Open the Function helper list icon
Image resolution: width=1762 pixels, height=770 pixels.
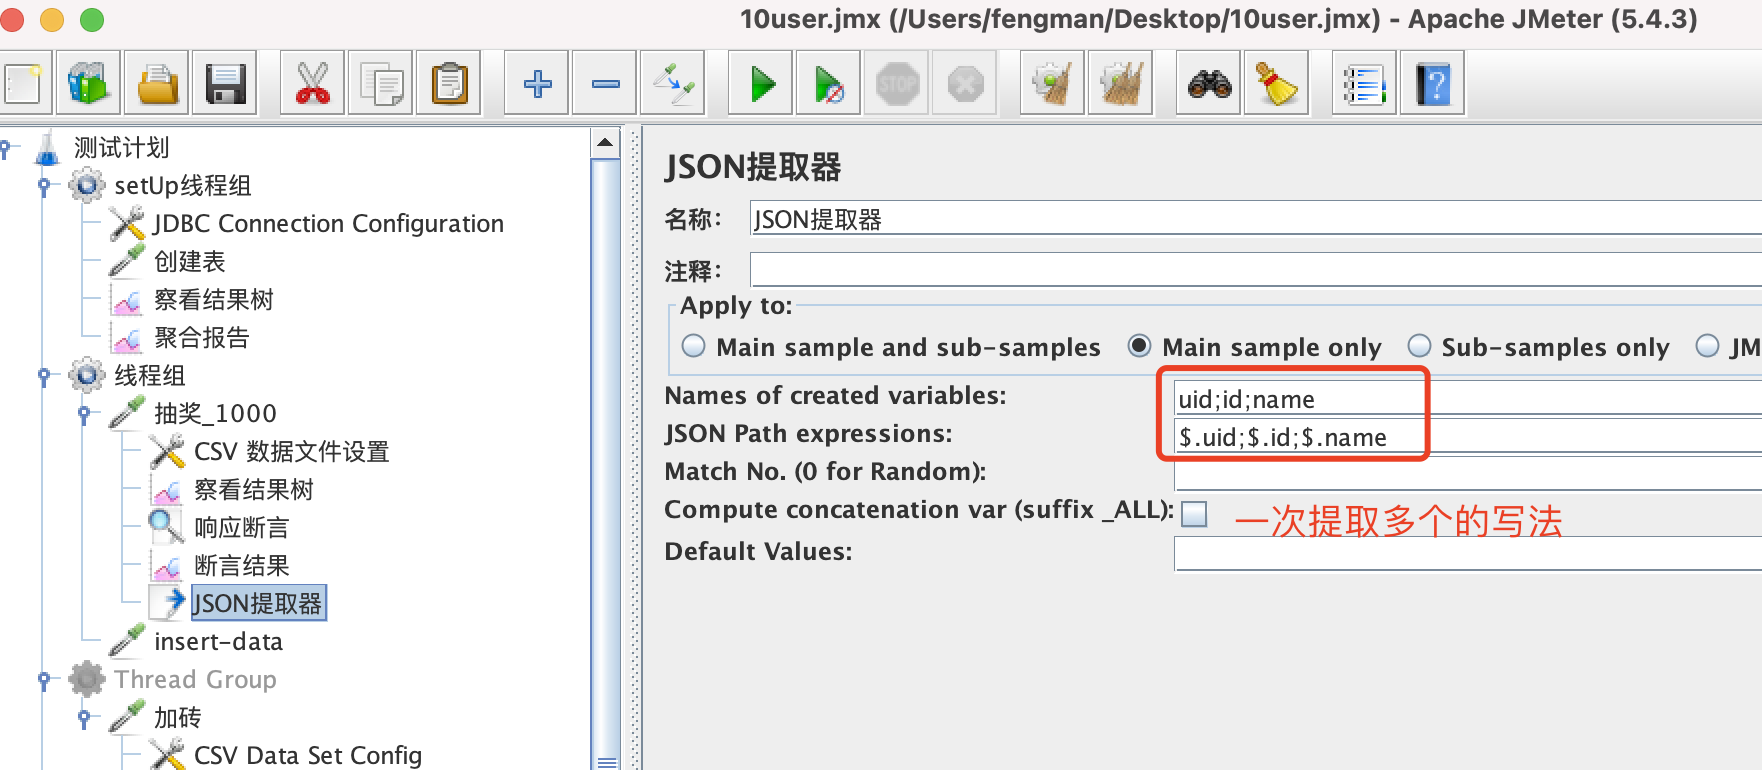(1365, 84)
